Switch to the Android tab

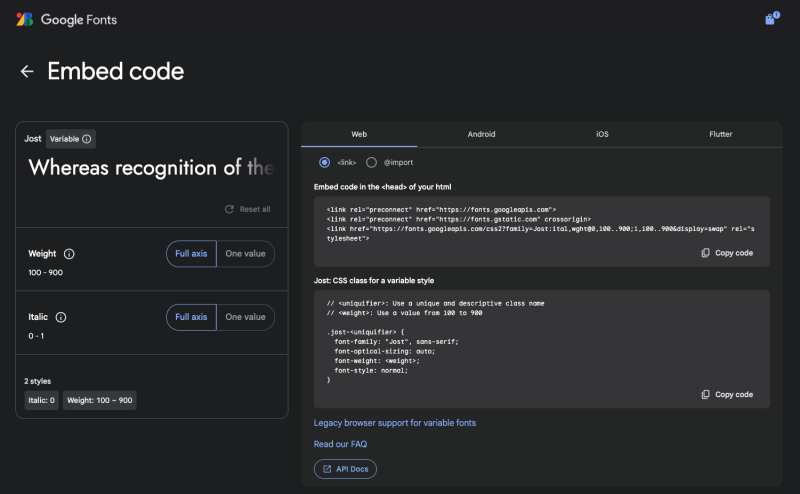481,134
